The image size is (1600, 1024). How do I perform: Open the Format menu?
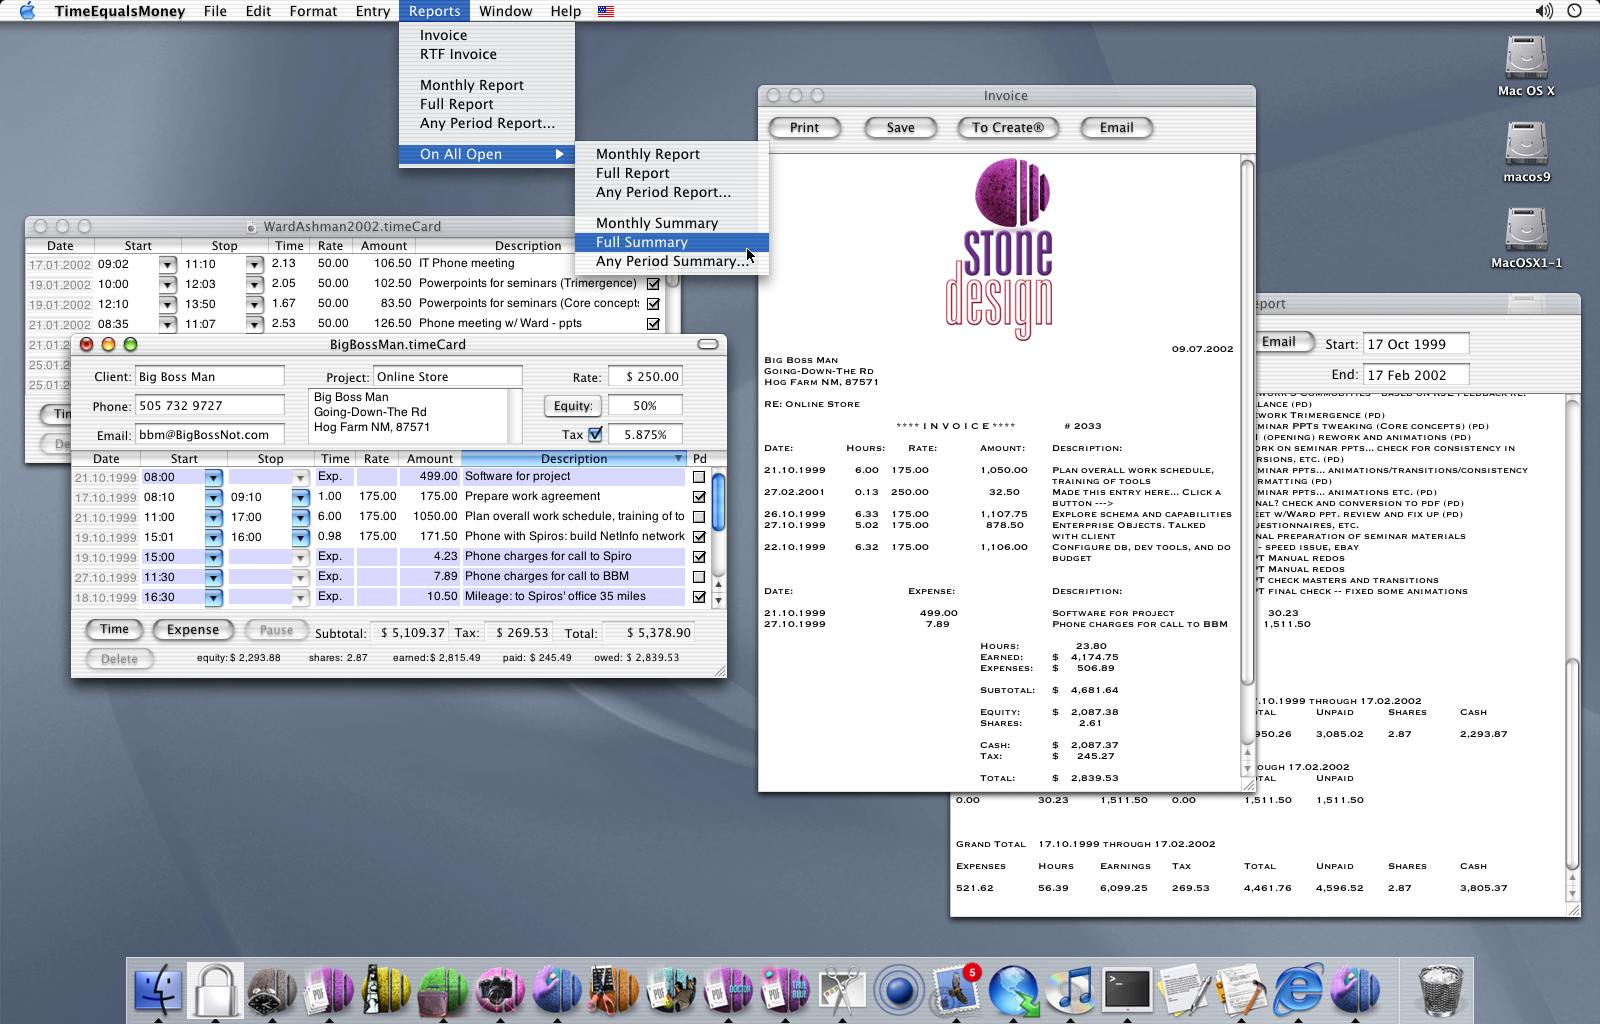[313, 11]
